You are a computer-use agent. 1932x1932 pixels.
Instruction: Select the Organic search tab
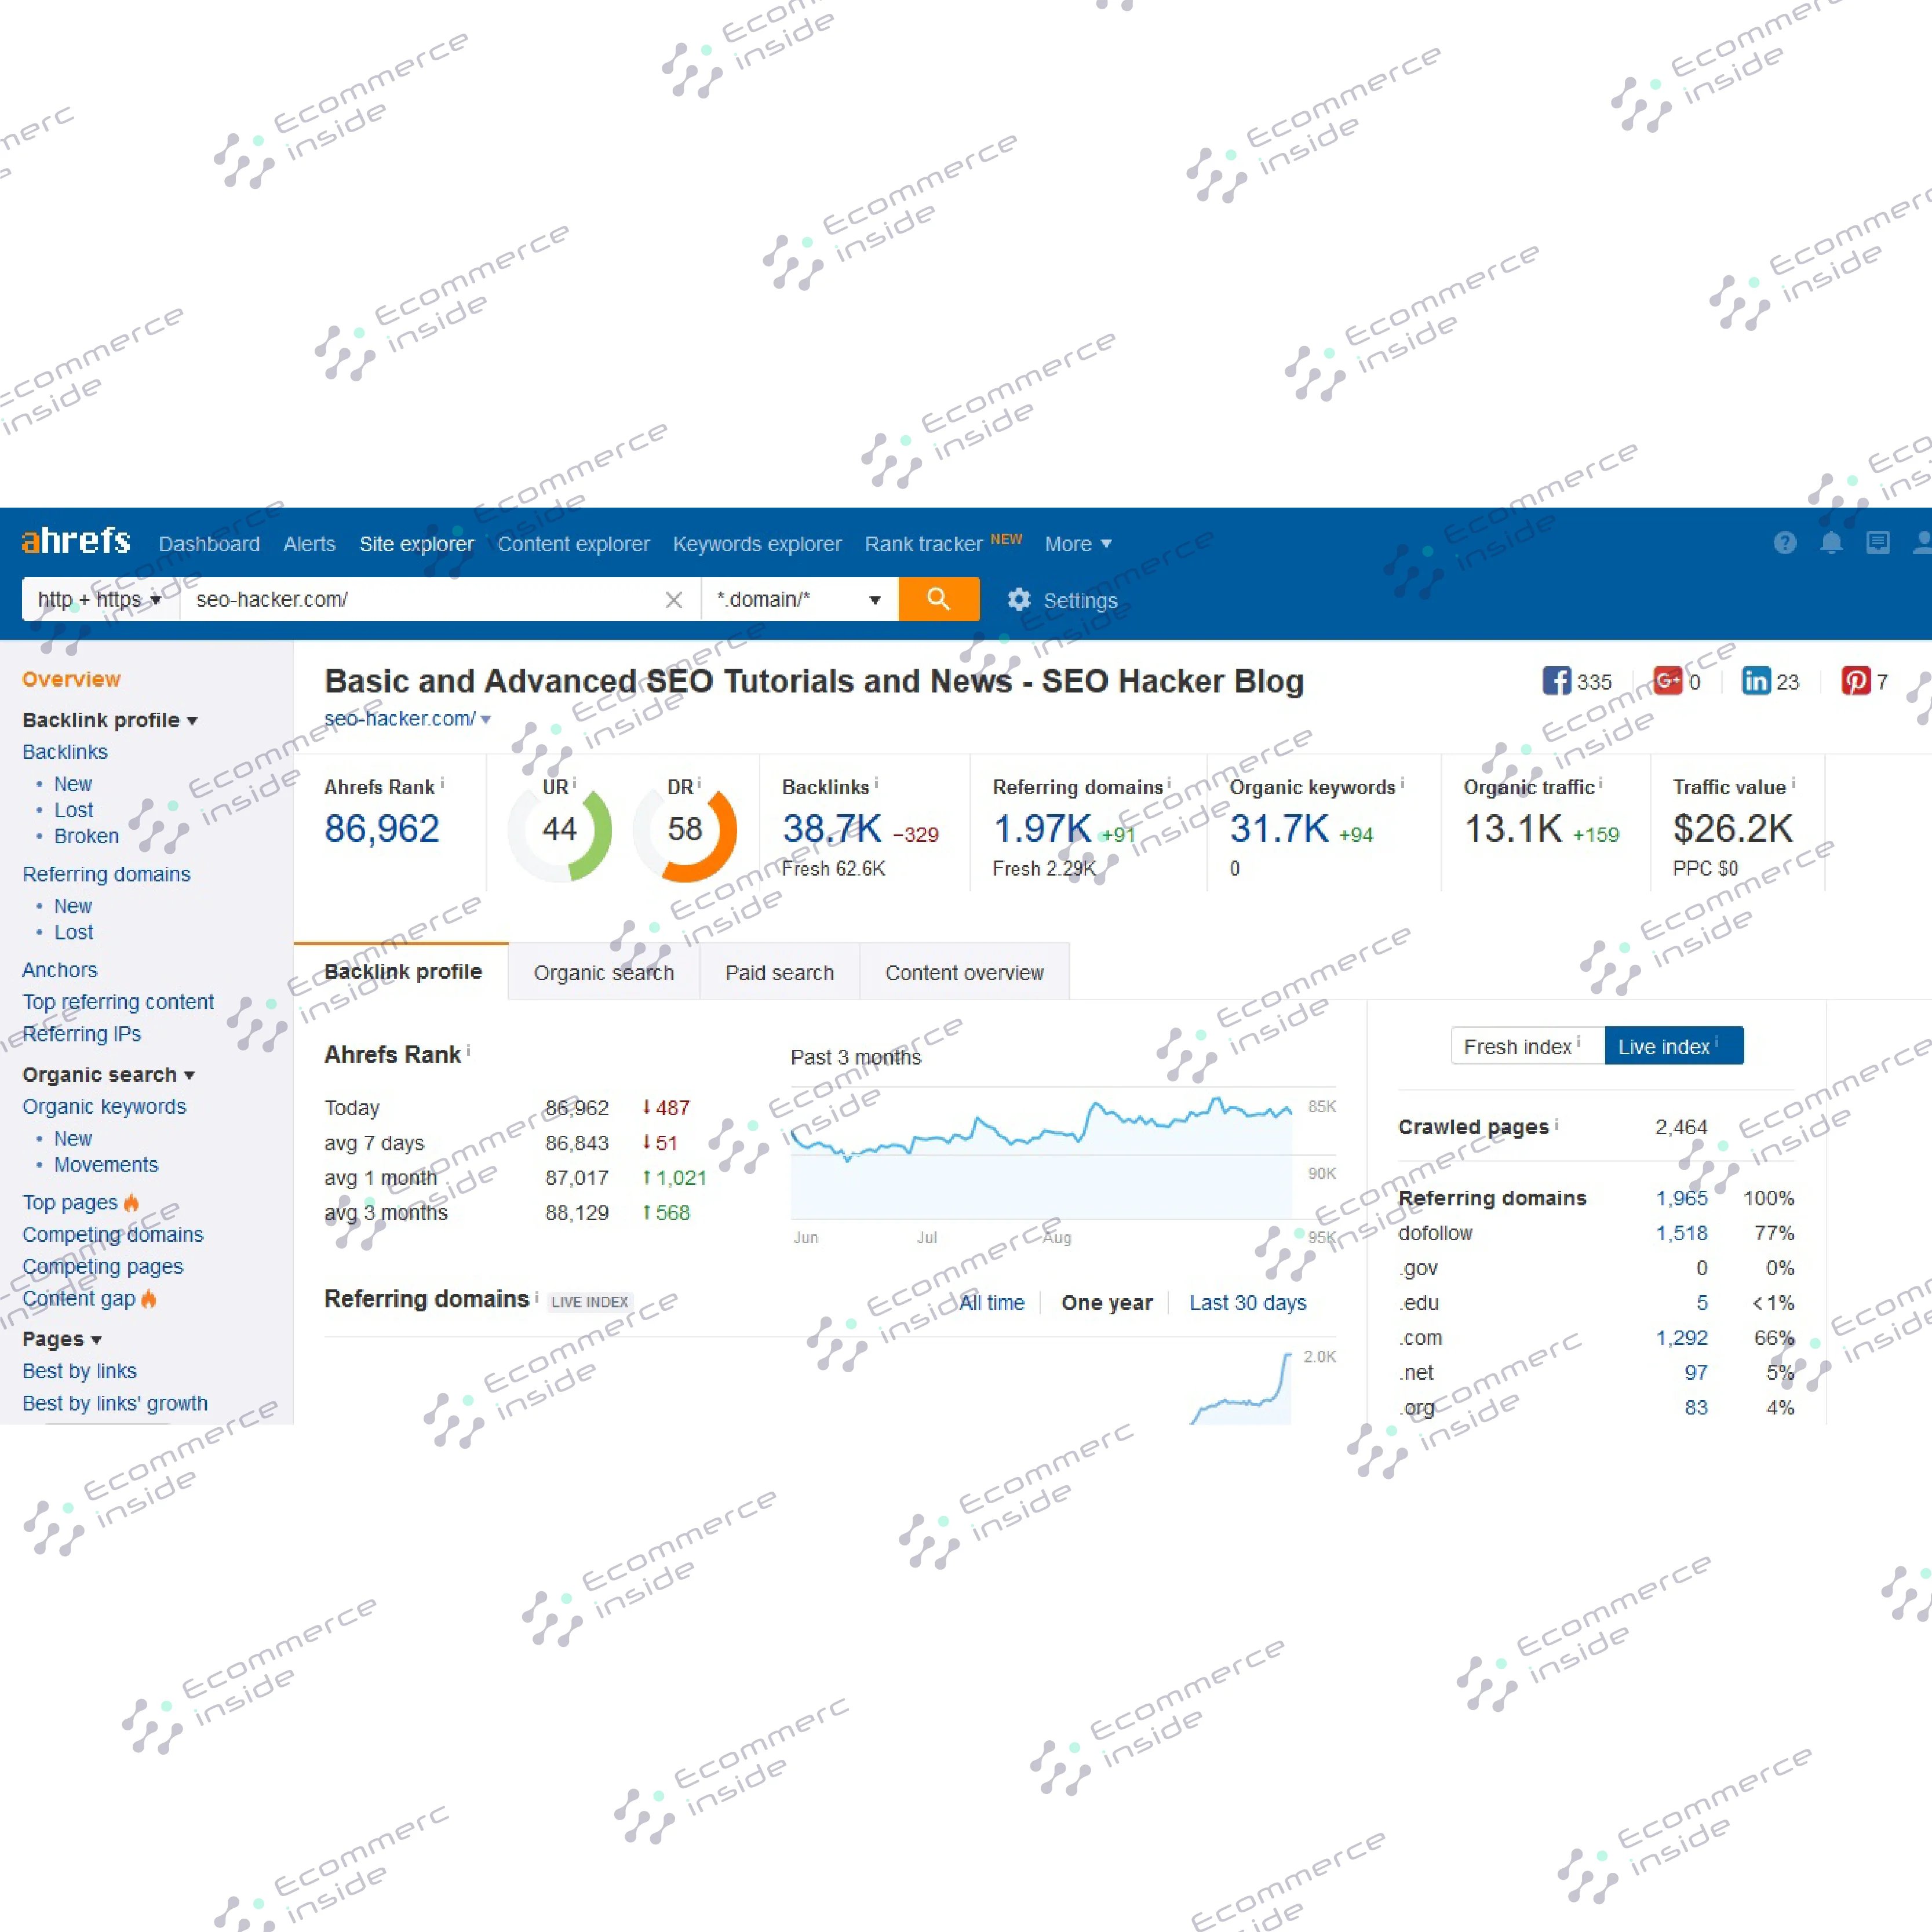click(x=604, y=972)
